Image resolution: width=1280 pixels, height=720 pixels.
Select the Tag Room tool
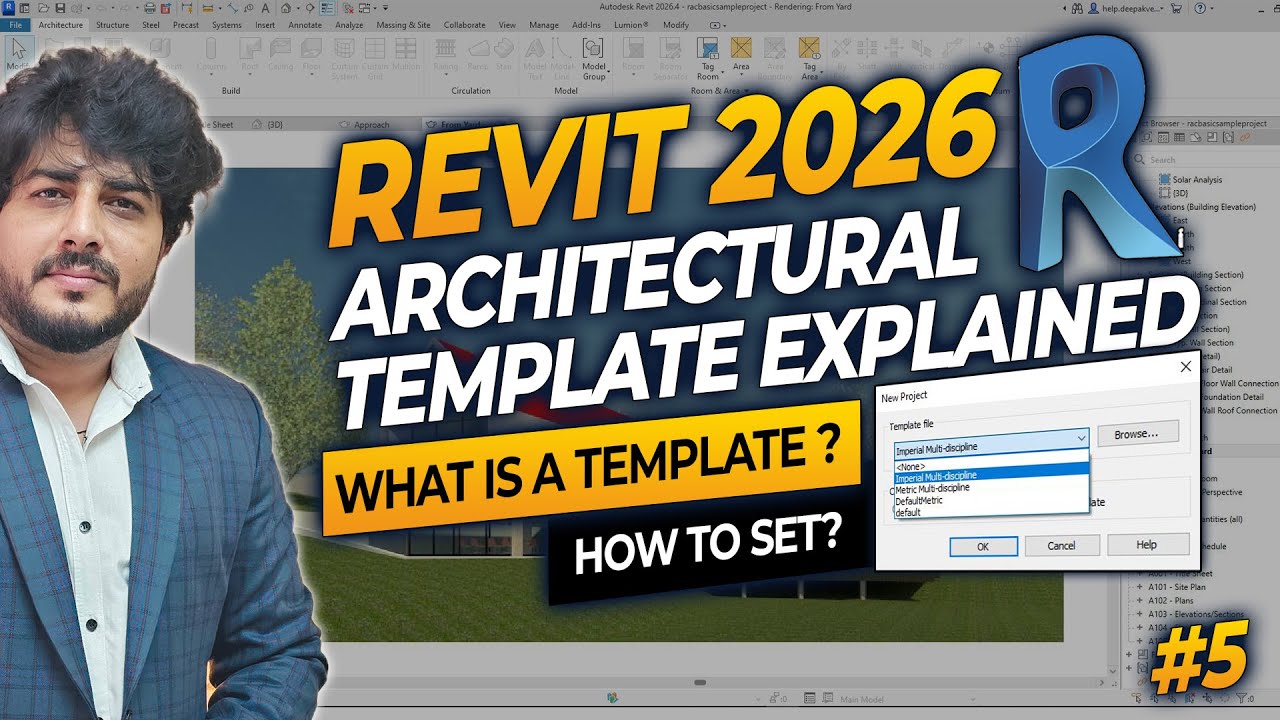708,58
